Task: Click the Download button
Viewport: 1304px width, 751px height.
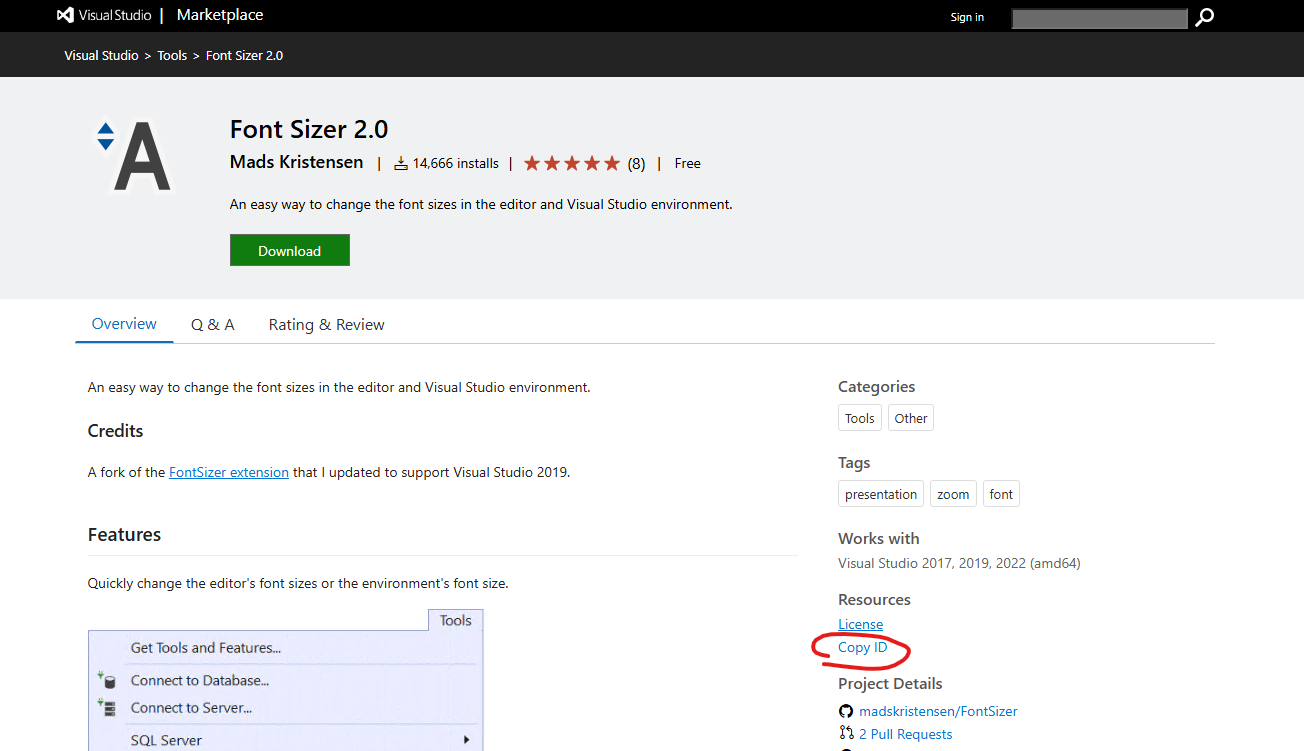Action: tap(290, 250)
